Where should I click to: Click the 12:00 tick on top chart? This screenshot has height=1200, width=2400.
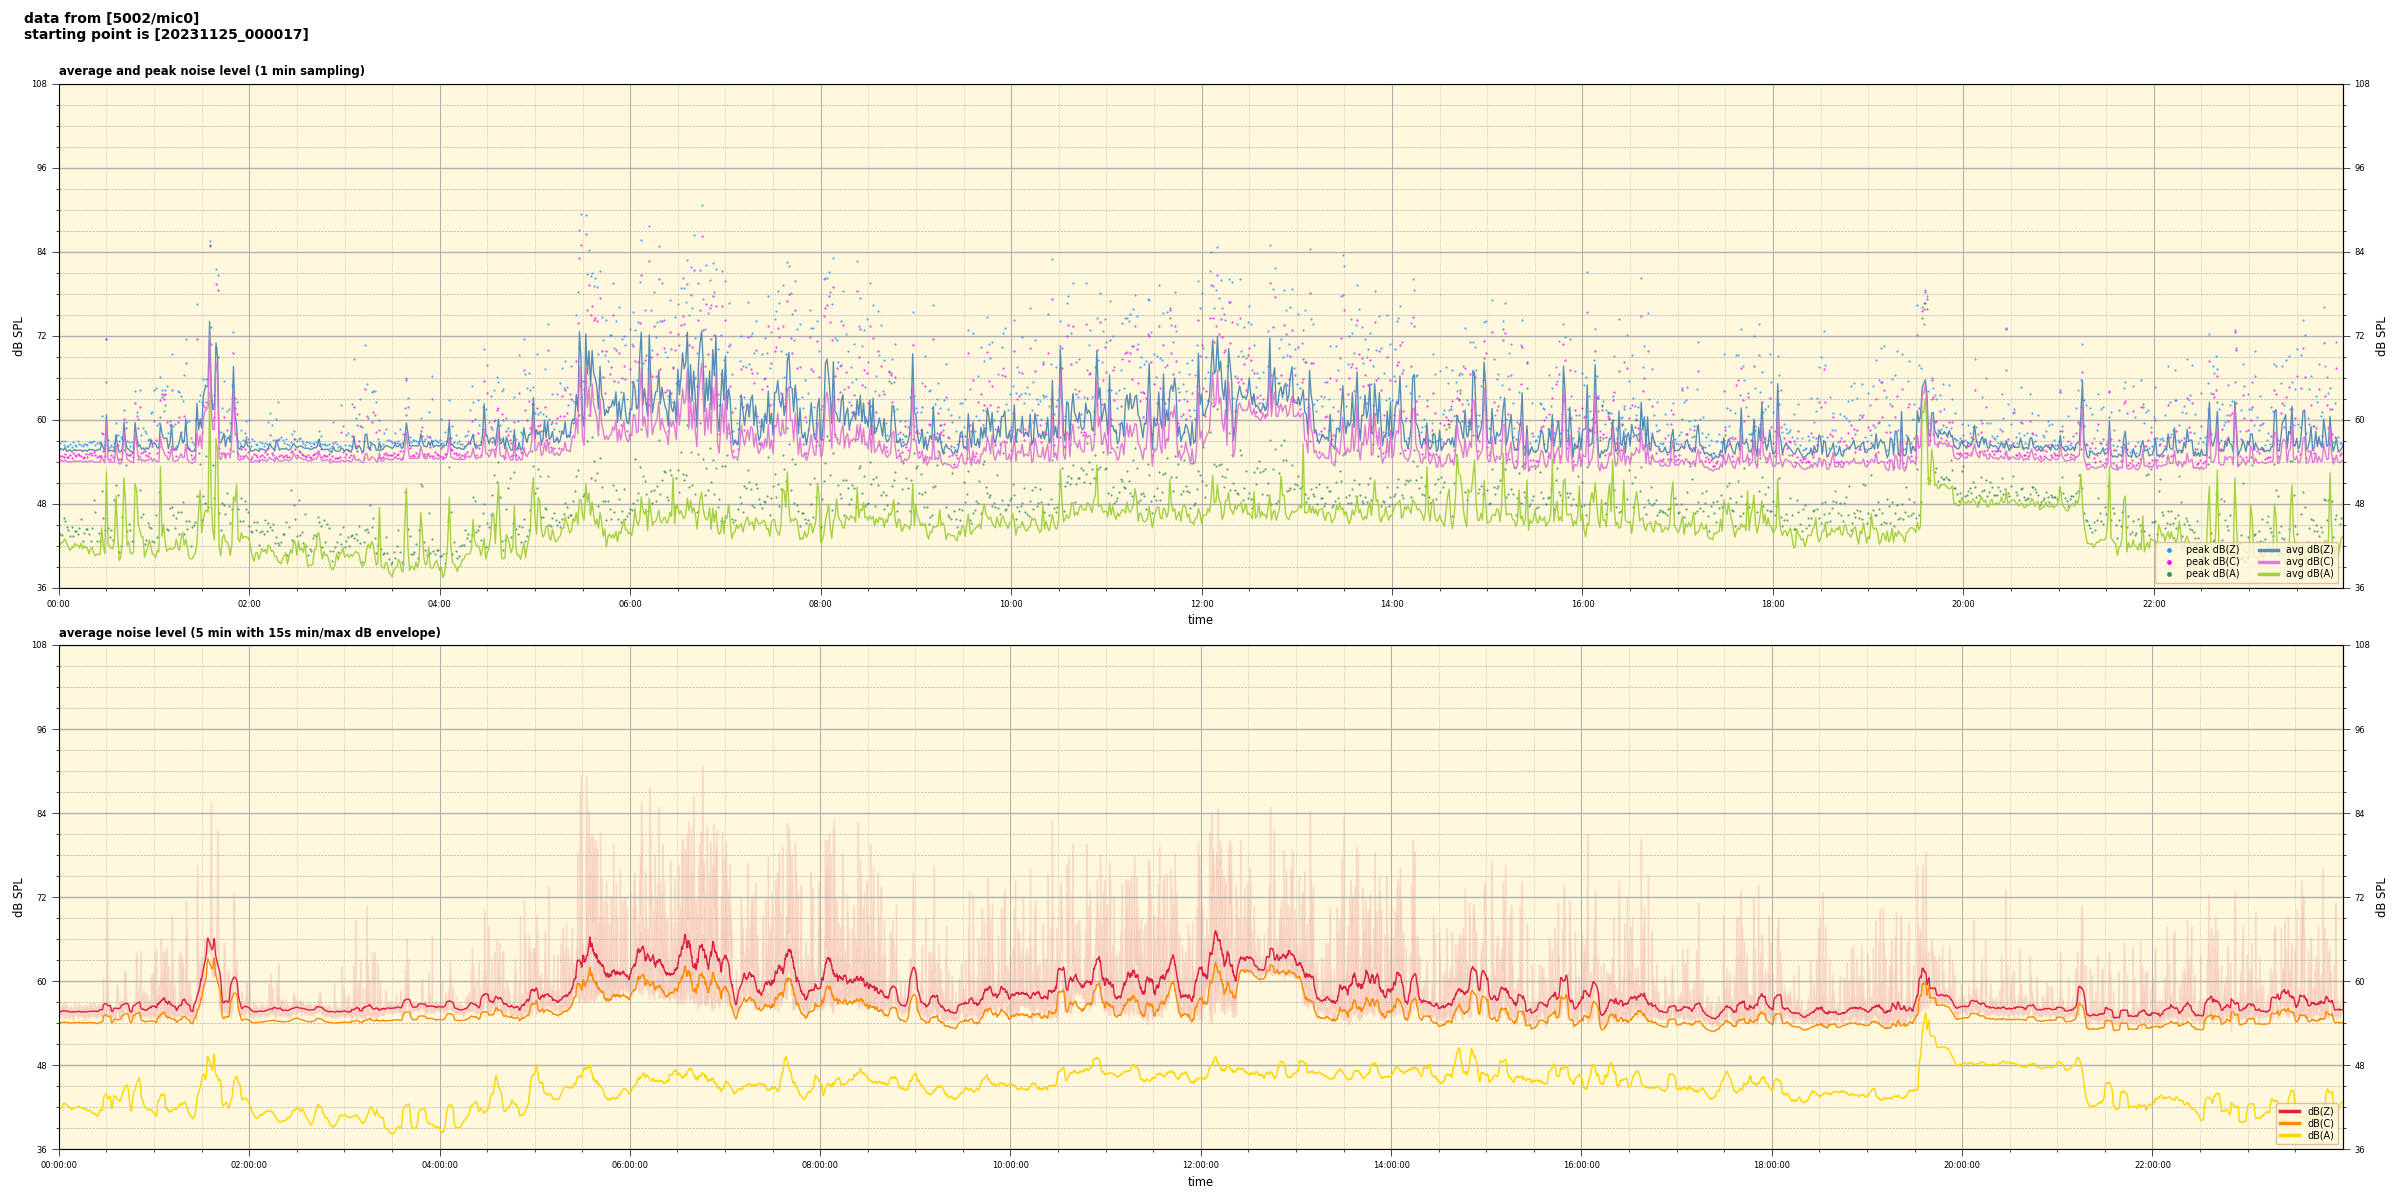point(1201,604)
